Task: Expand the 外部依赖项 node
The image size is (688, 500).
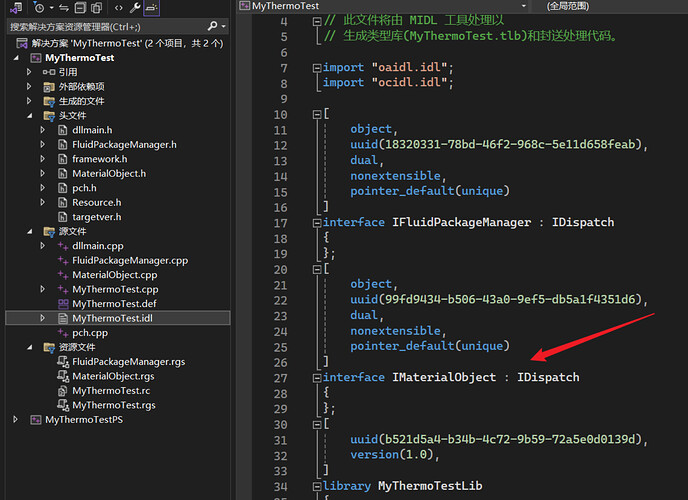Action: point(29,86)
